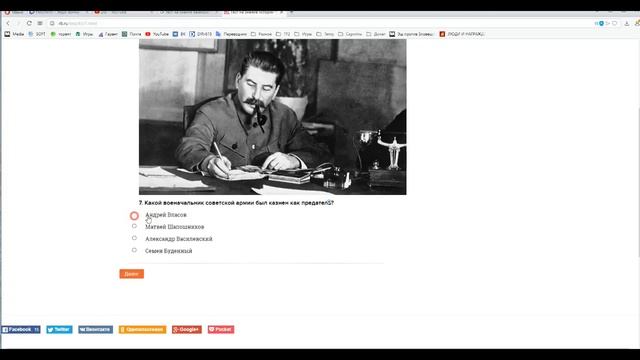Expand the Тесты bookmarks folder
The height and width of the screenshot is (360, 640).
(x=325, y=34)
